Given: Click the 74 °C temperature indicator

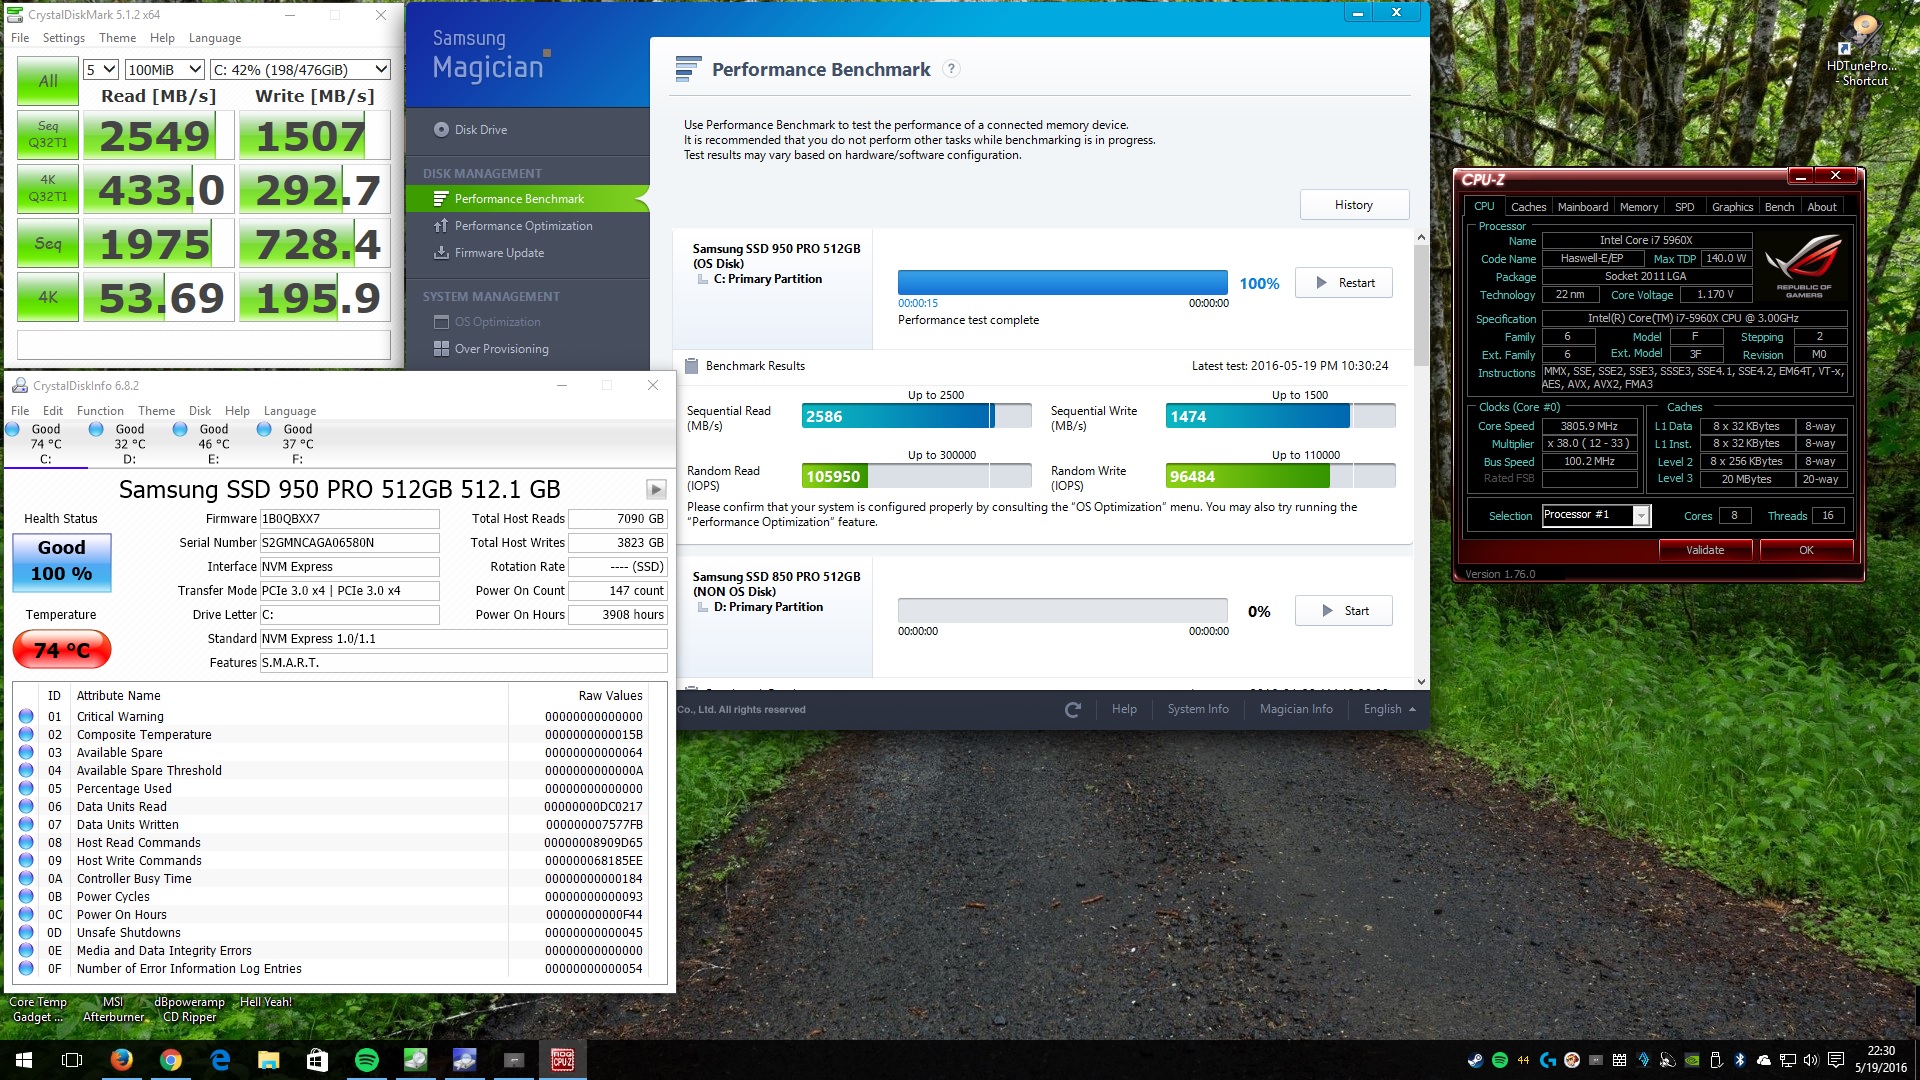Looking at the screenshot, I should (62, 650).
